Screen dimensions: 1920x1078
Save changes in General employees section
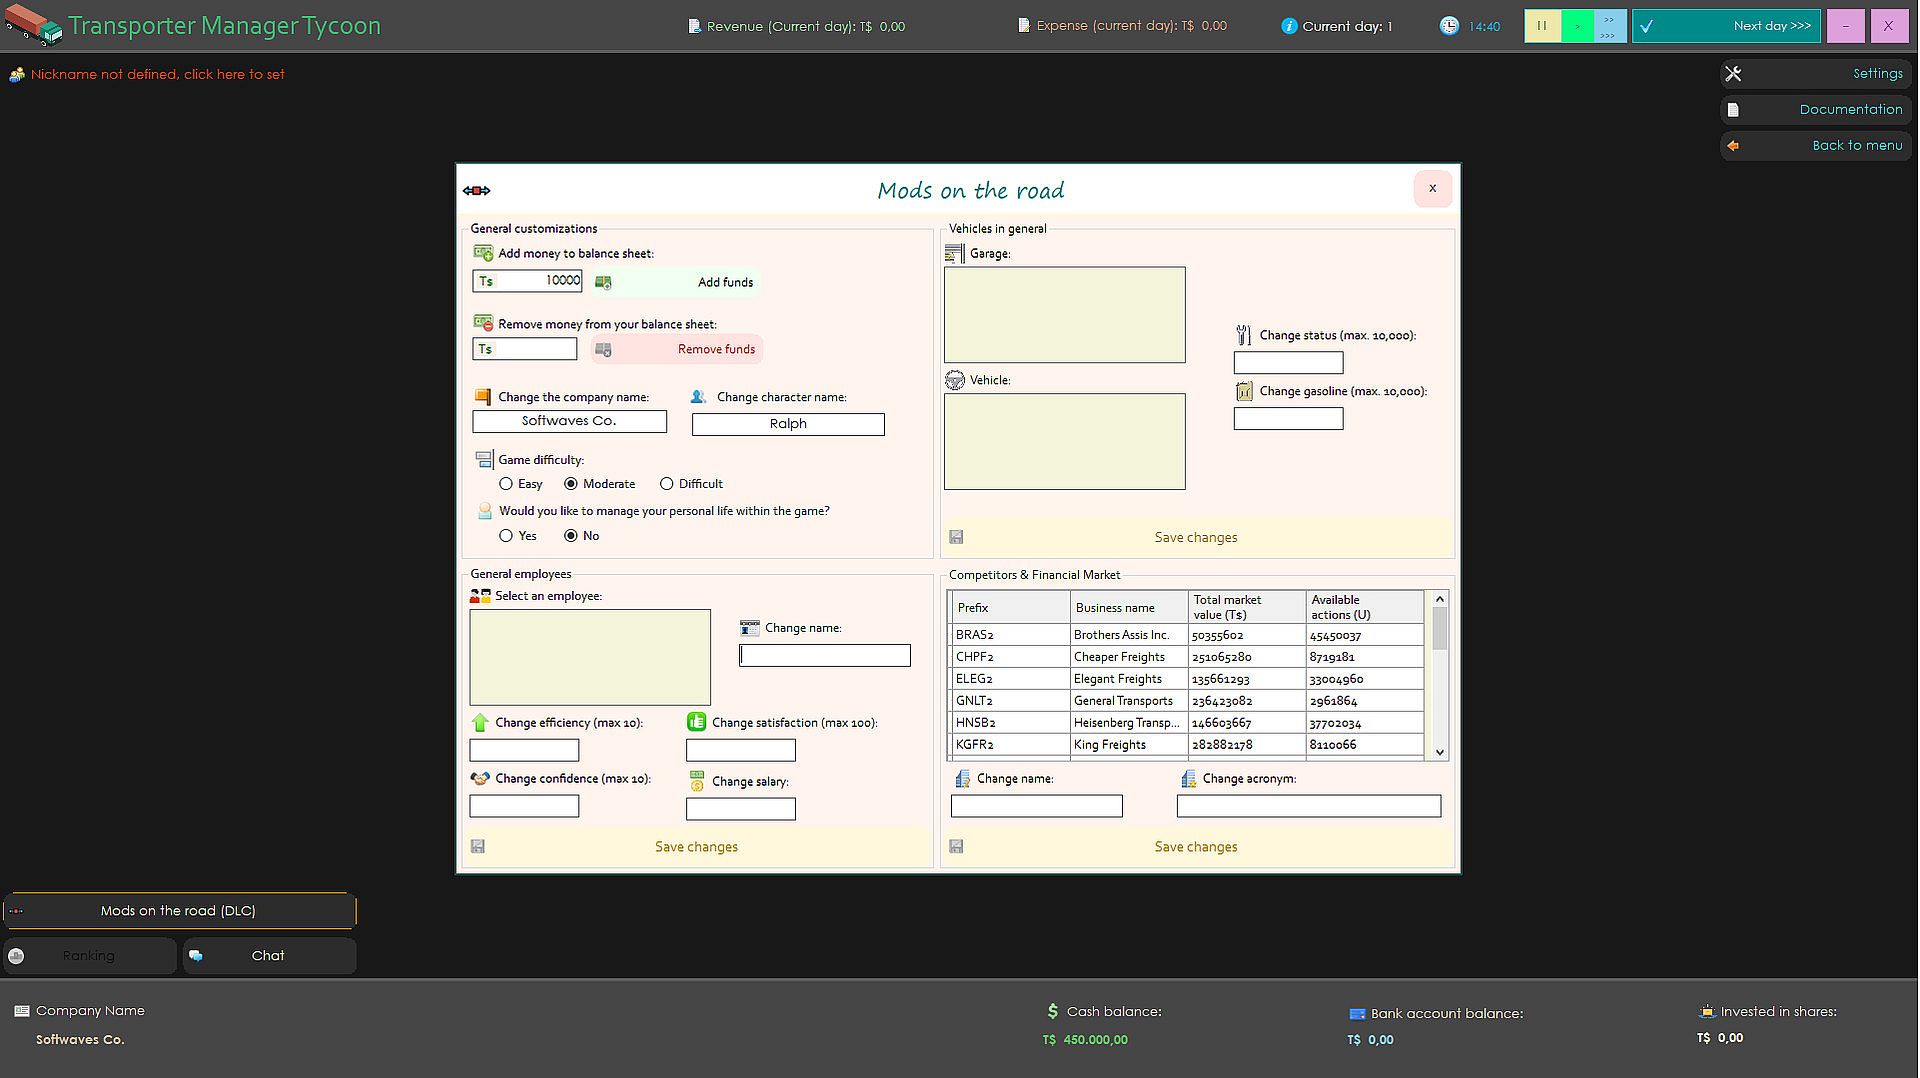tap(696, 847)
